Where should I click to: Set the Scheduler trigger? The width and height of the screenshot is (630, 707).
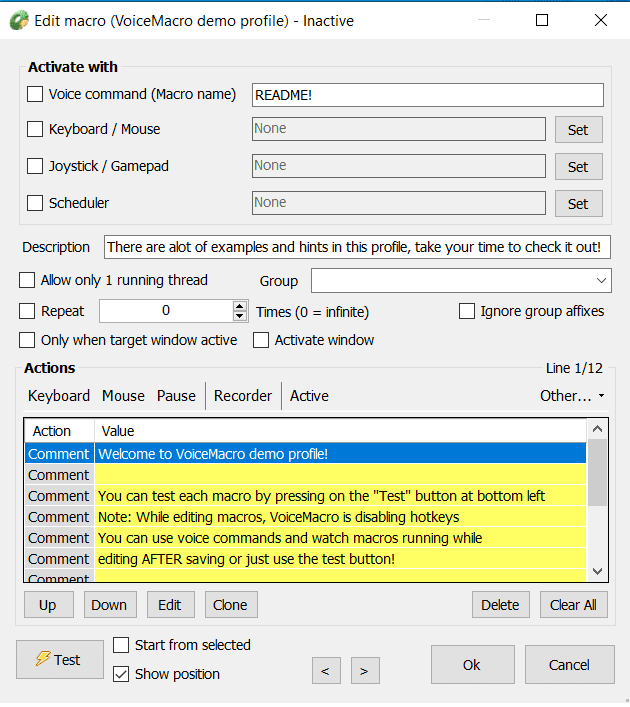click(x=579, y=204)
